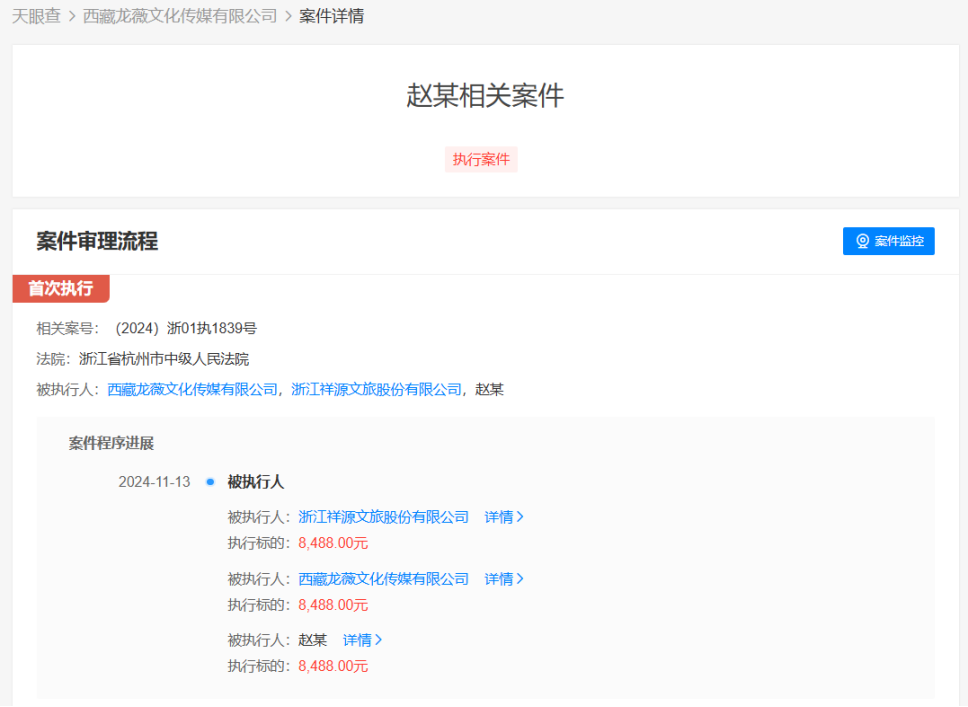Open 西藏龙薇文化传媒有限公司 link in case progress
This screenshot has height=707, width=968.
point(383,579)
